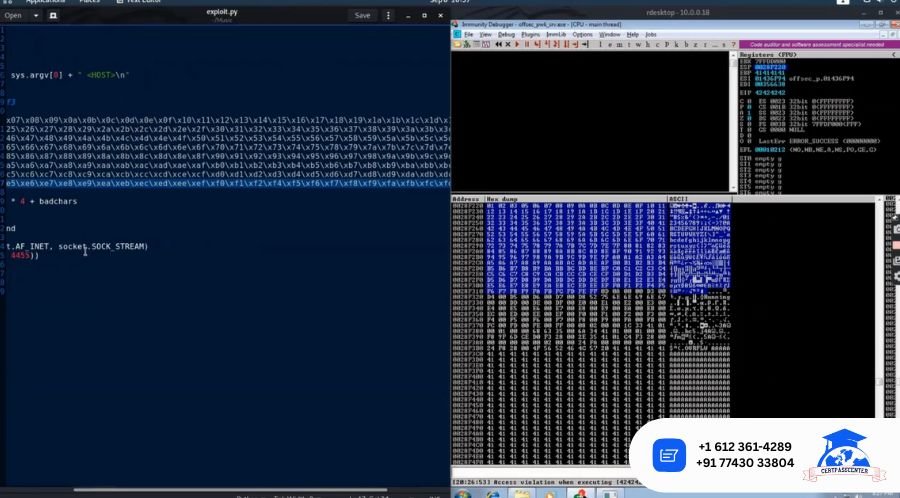Click the Open button in text editor
This screenshot has width=900, height=498.
(x=13, y=15)
